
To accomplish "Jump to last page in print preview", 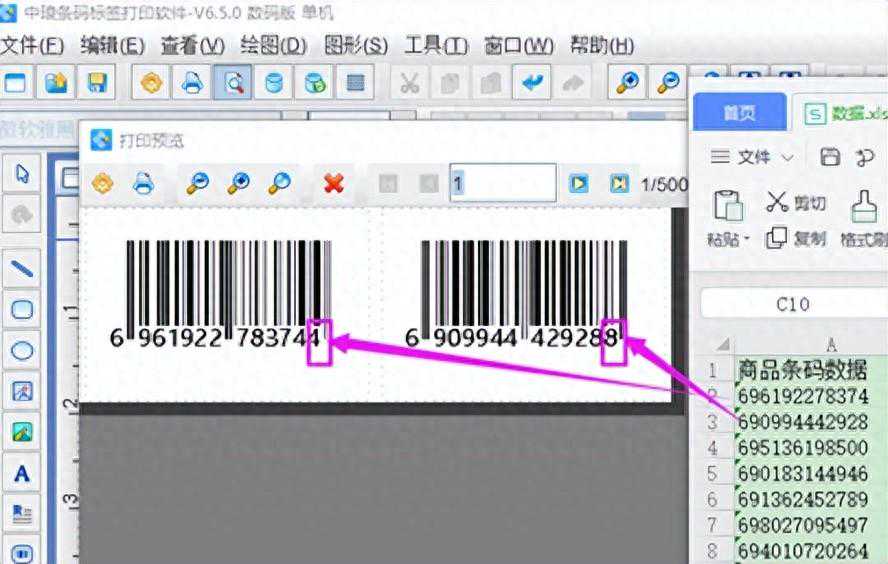I will [x=619, y=183].
